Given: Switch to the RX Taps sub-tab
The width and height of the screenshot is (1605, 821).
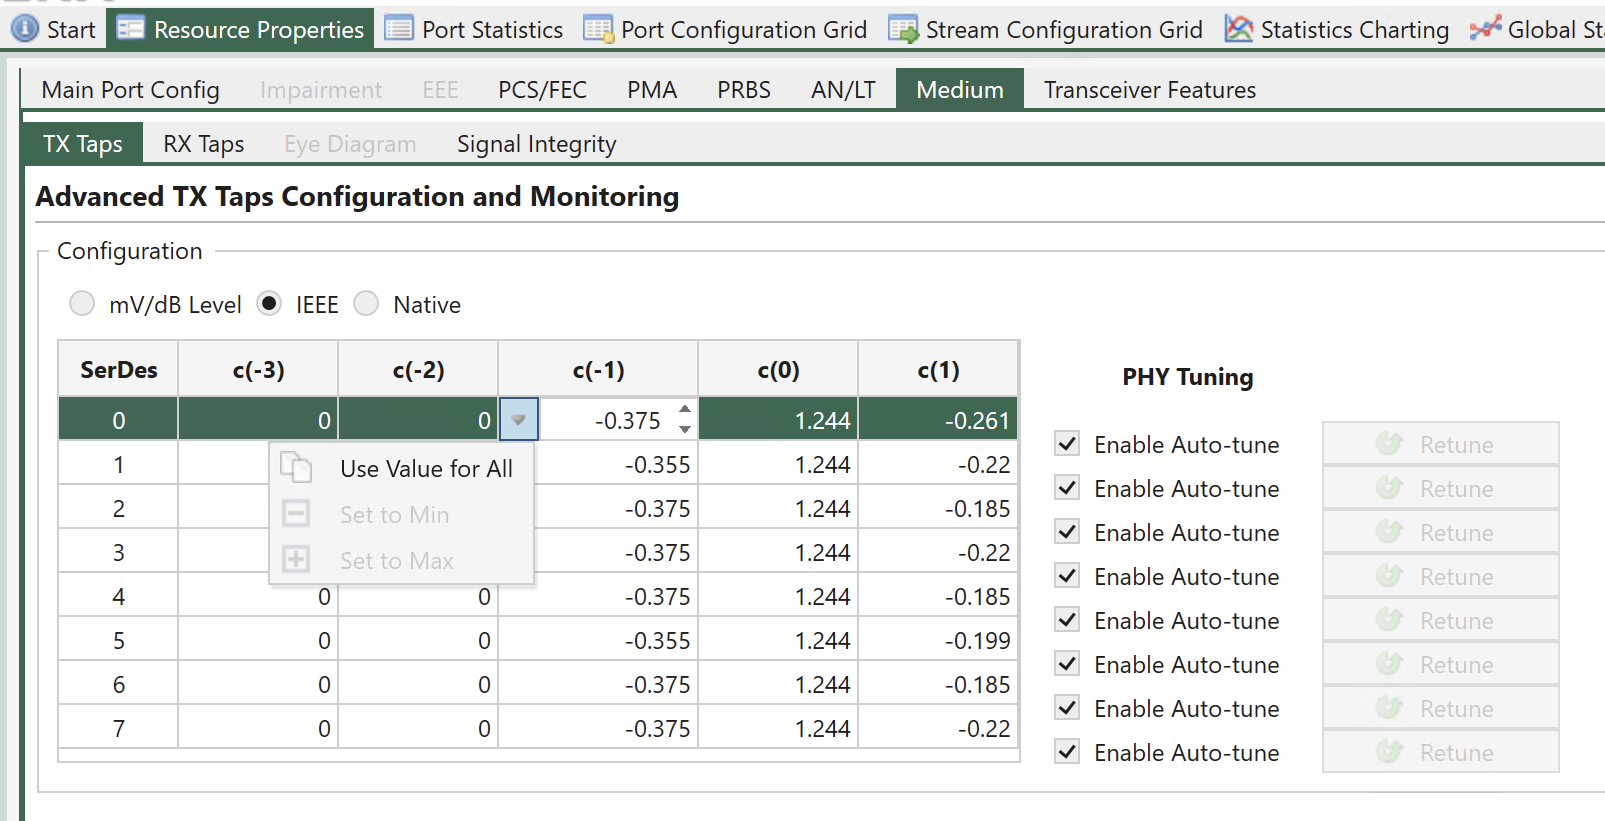Looking at the screenshot, I should pos(204,144).
